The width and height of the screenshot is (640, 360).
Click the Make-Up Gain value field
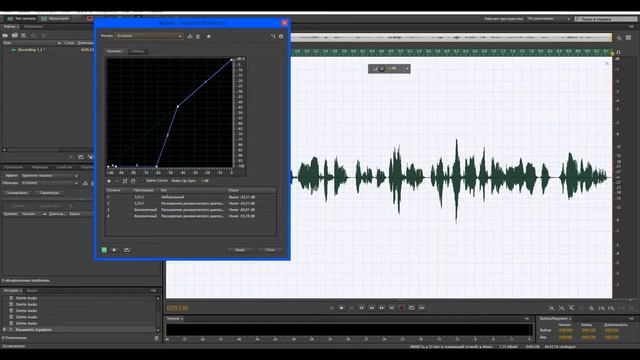pos(205,180)
